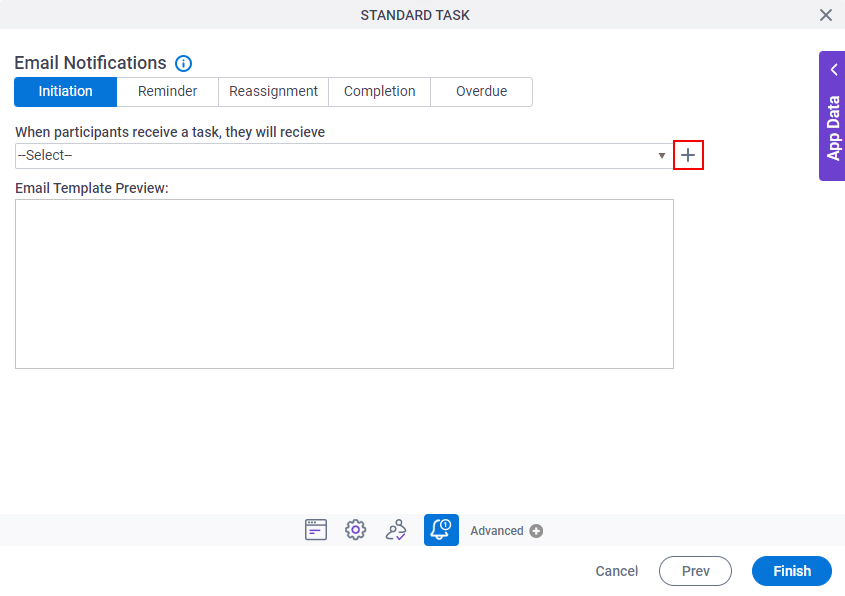Open the participants icon tab
Viewport: 845px width, 596px height.
(x=396, y=530)
